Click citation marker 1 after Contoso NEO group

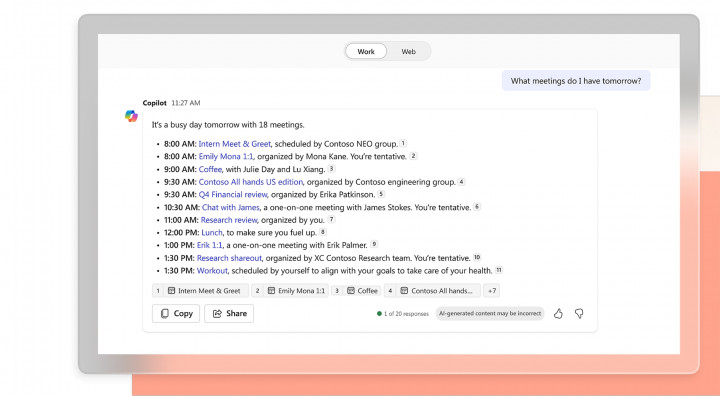(x=403, y=143)
